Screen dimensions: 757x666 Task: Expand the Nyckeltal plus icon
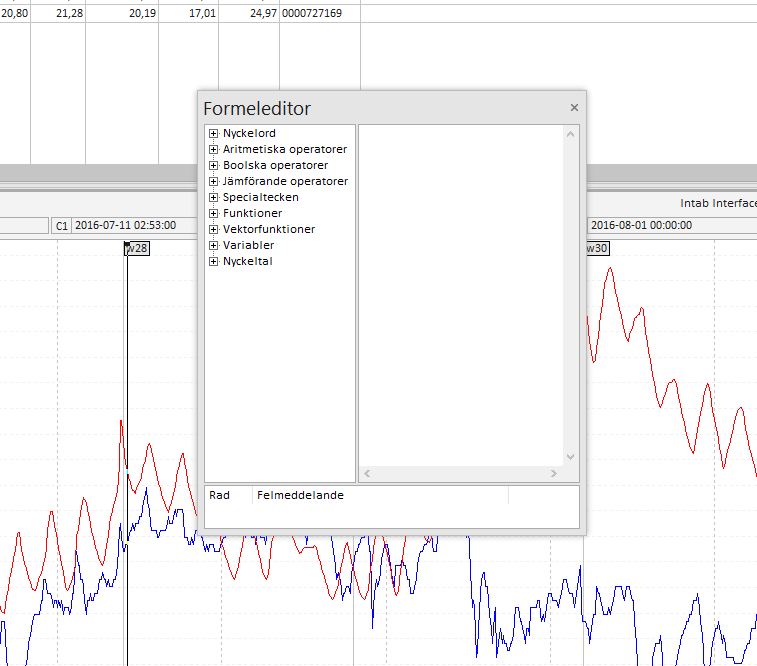click(x=213, y=261)
